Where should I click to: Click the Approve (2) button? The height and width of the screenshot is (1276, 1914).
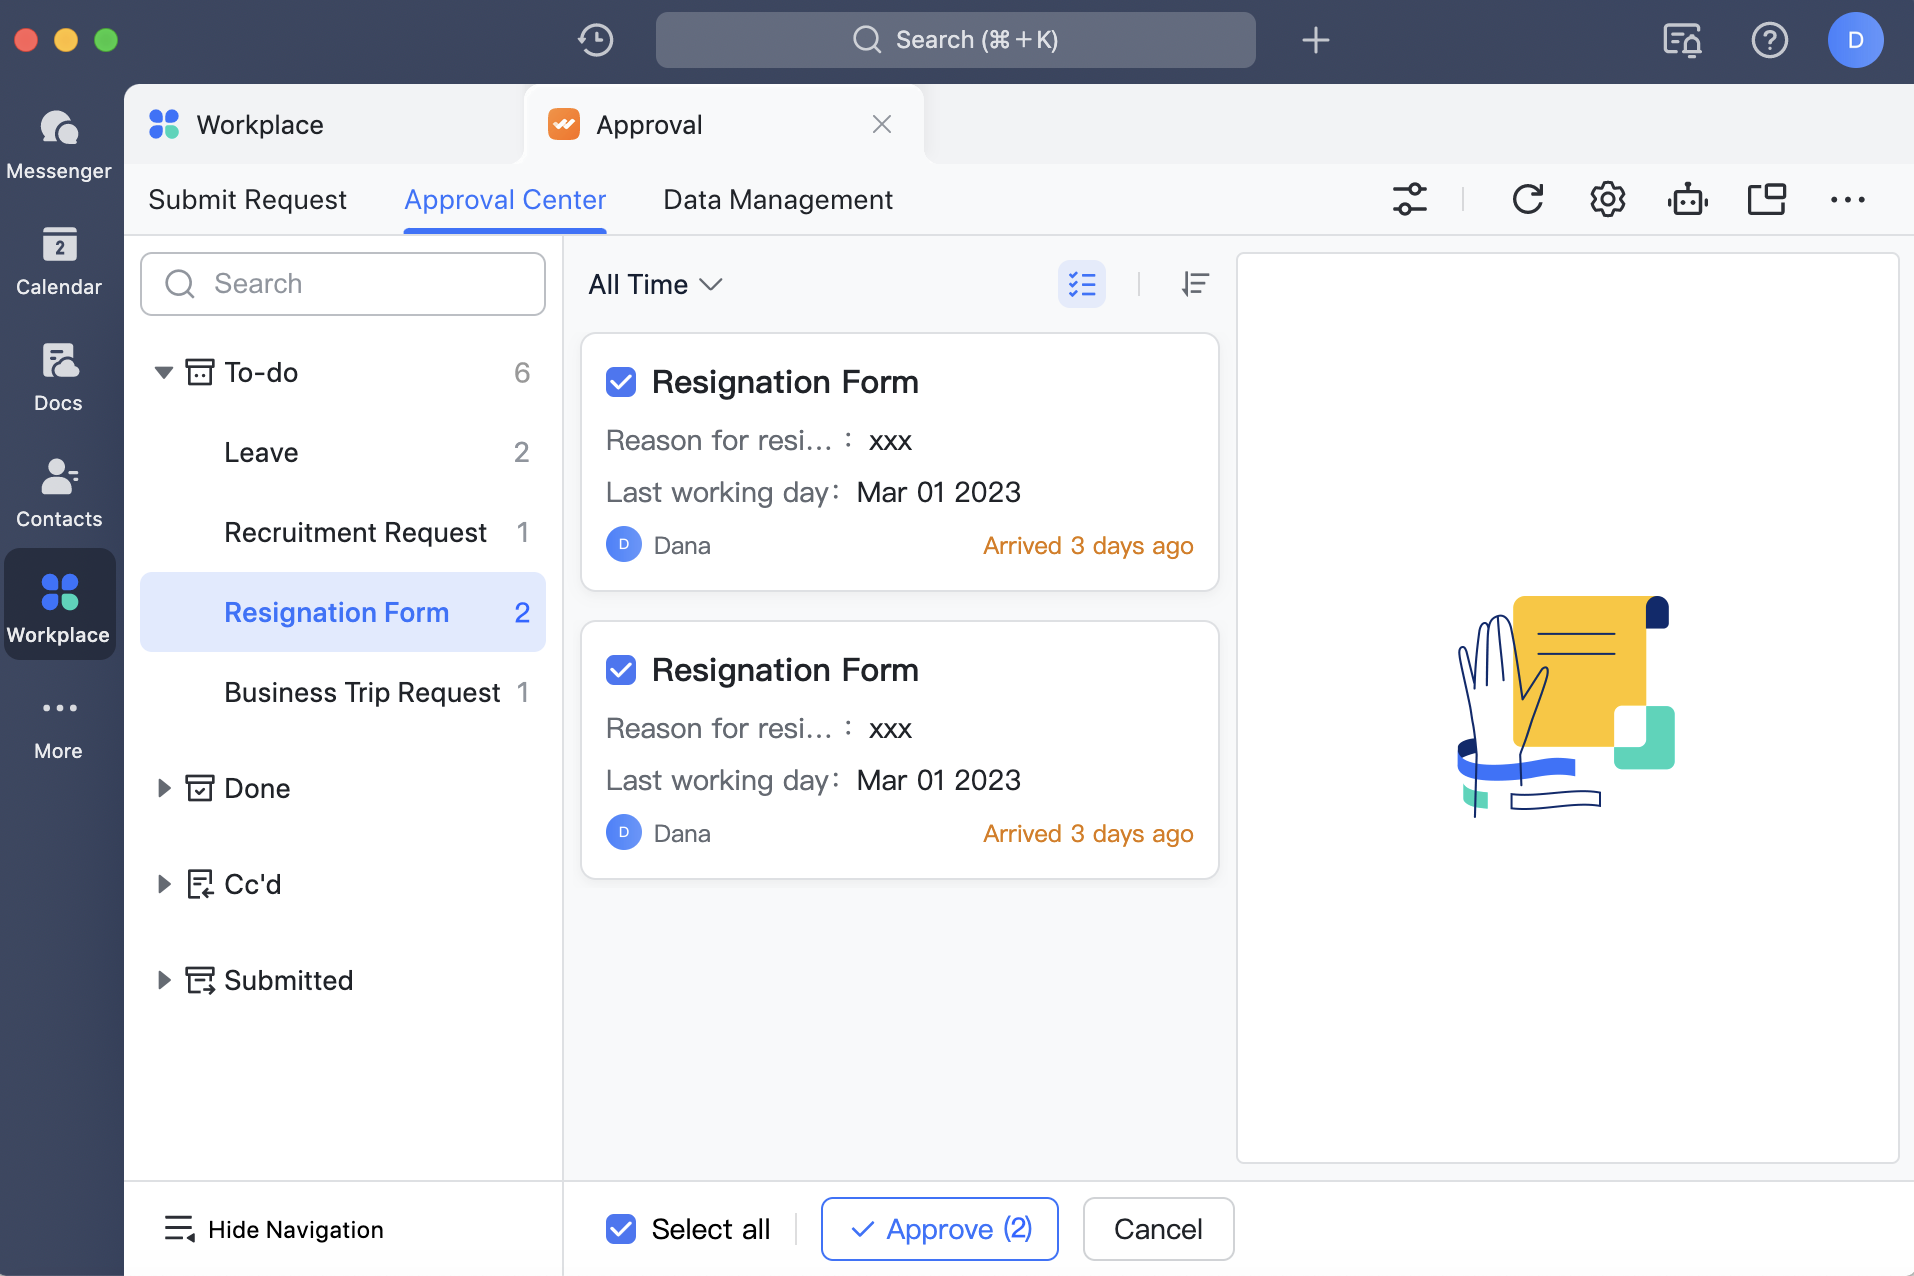(x=939, y=1229)
